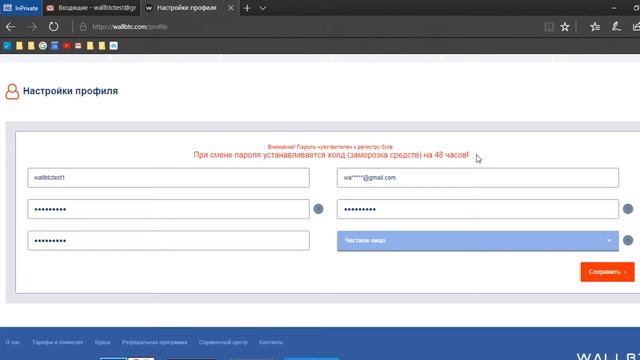This screenshot has height=360, width=640.
Task: Click the bottom-left password confirmation field
Action: [169, 240]
